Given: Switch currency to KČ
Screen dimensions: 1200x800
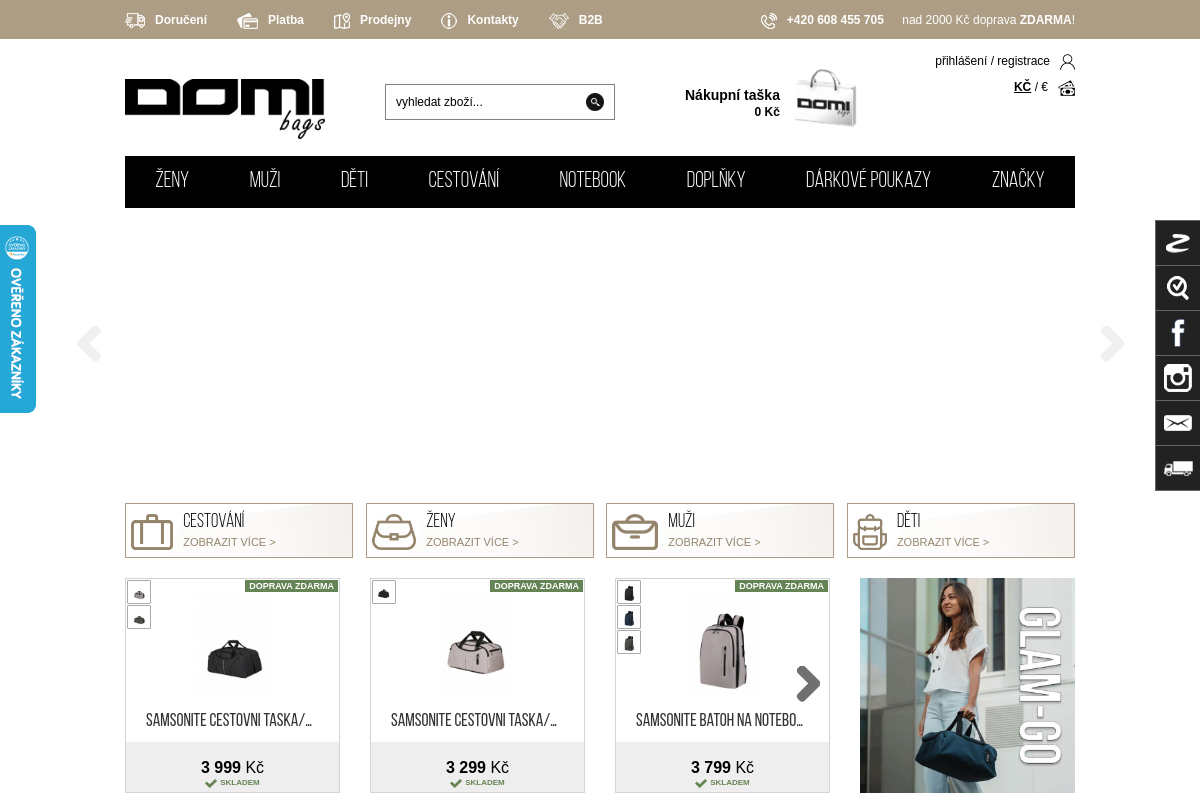Looking at the screenshot, I should coord(1022,87).
